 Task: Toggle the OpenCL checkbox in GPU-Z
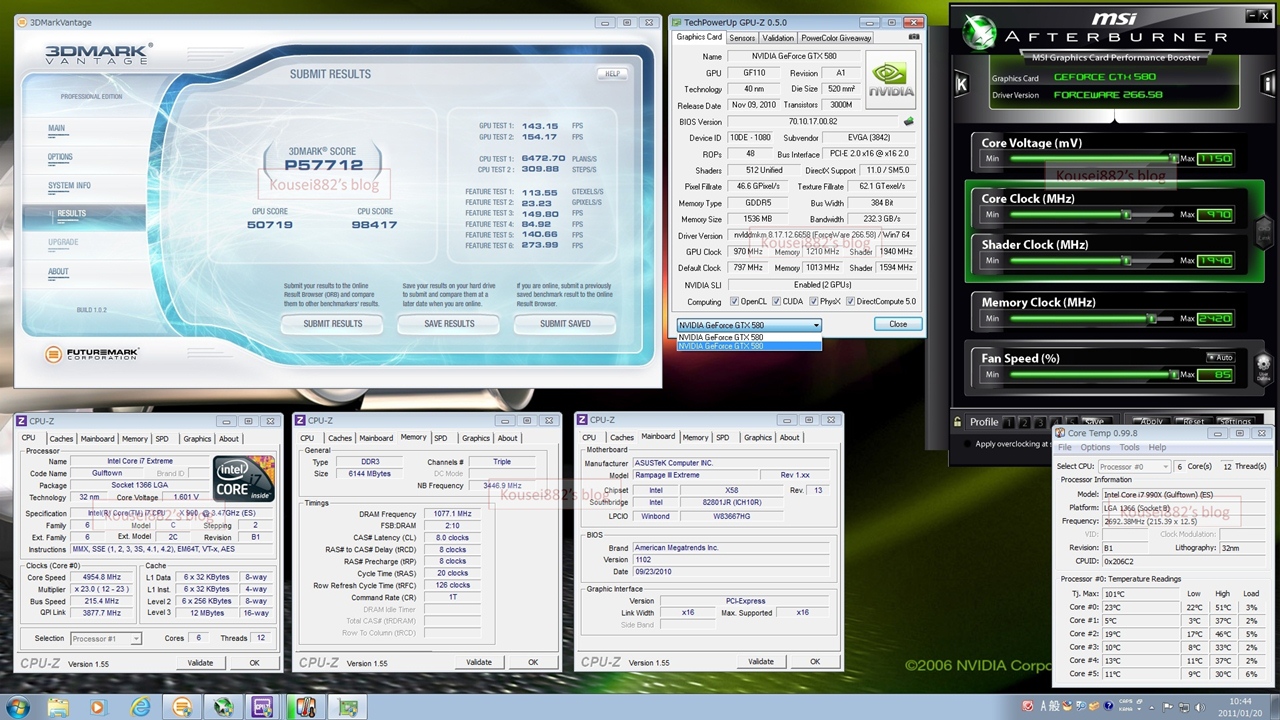(735, 301)
